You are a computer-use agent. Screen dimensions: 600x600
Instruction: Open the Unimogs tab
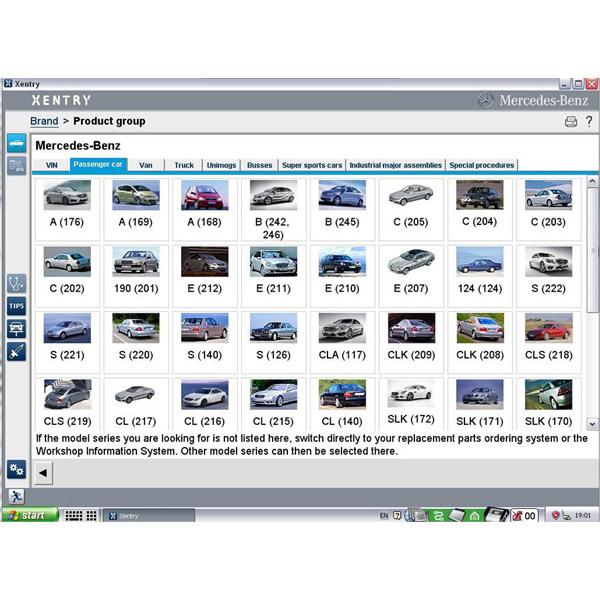221,165
